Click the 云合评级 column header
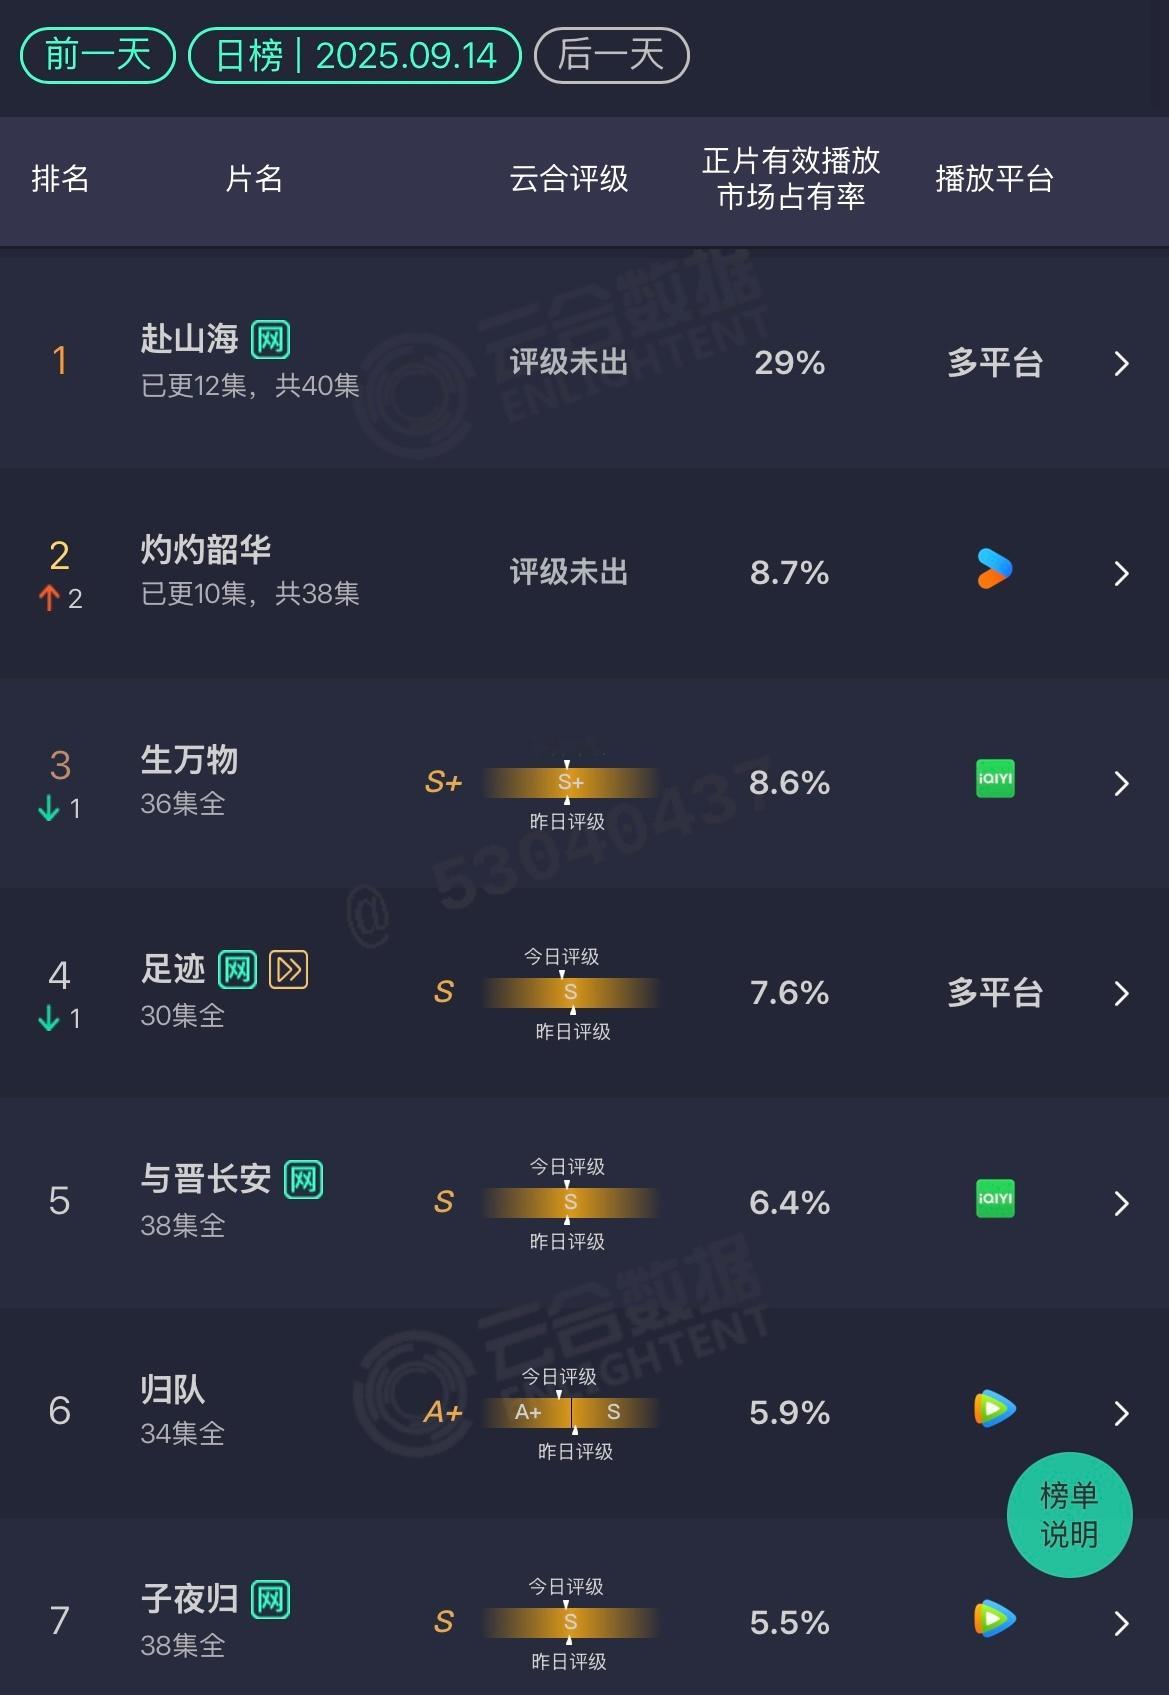The width and height of the screenshot is (1169, 1695). [x=569, y=179]
